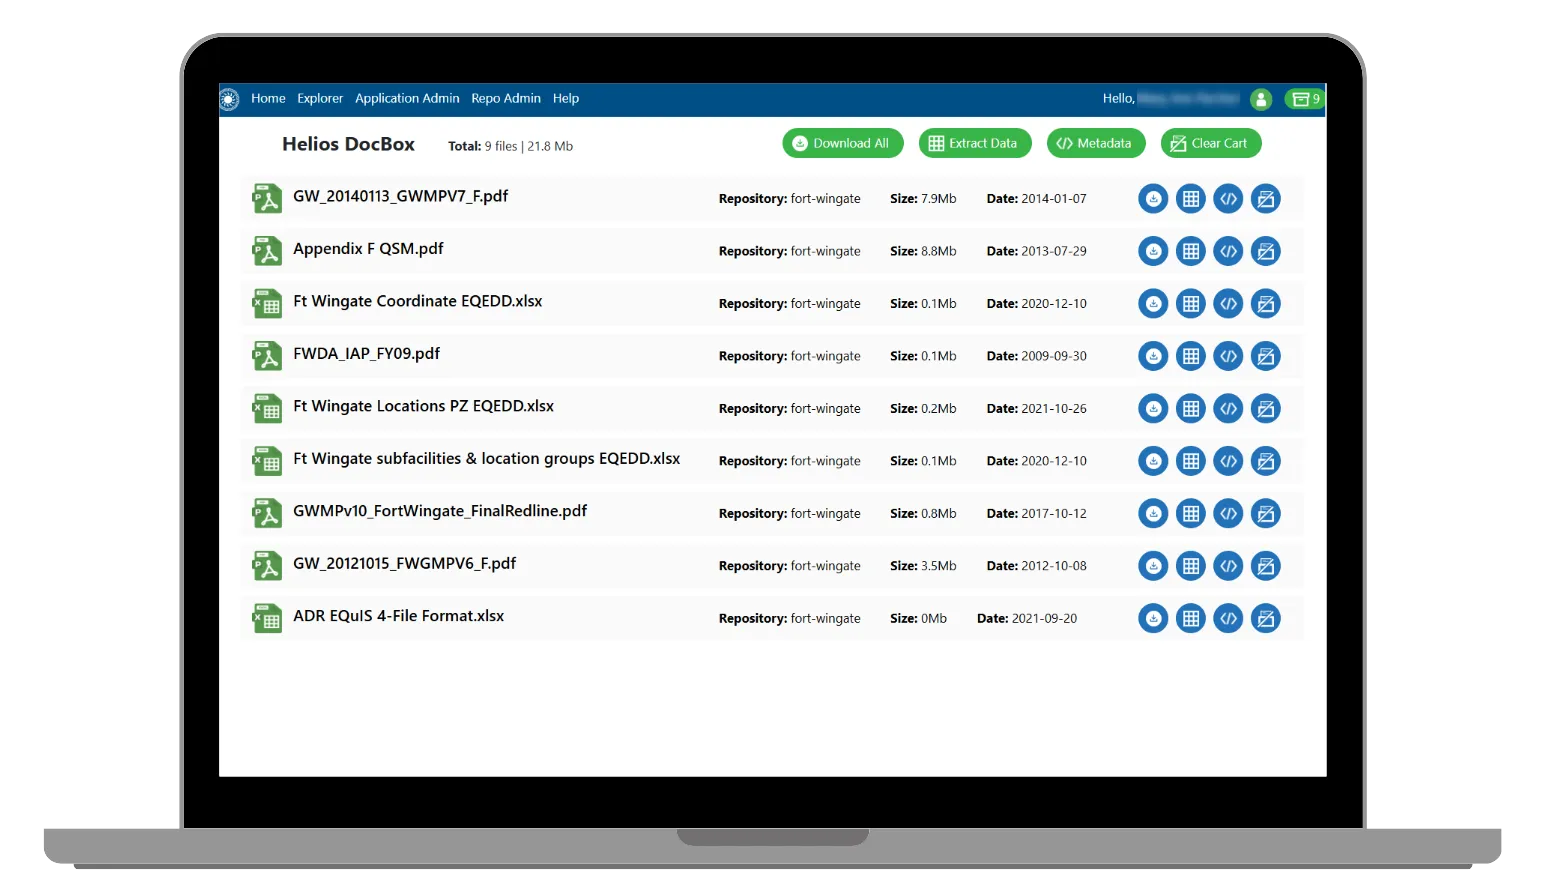
Task: Open the cart badge showing 9 items
Action: coord(1305,99)
